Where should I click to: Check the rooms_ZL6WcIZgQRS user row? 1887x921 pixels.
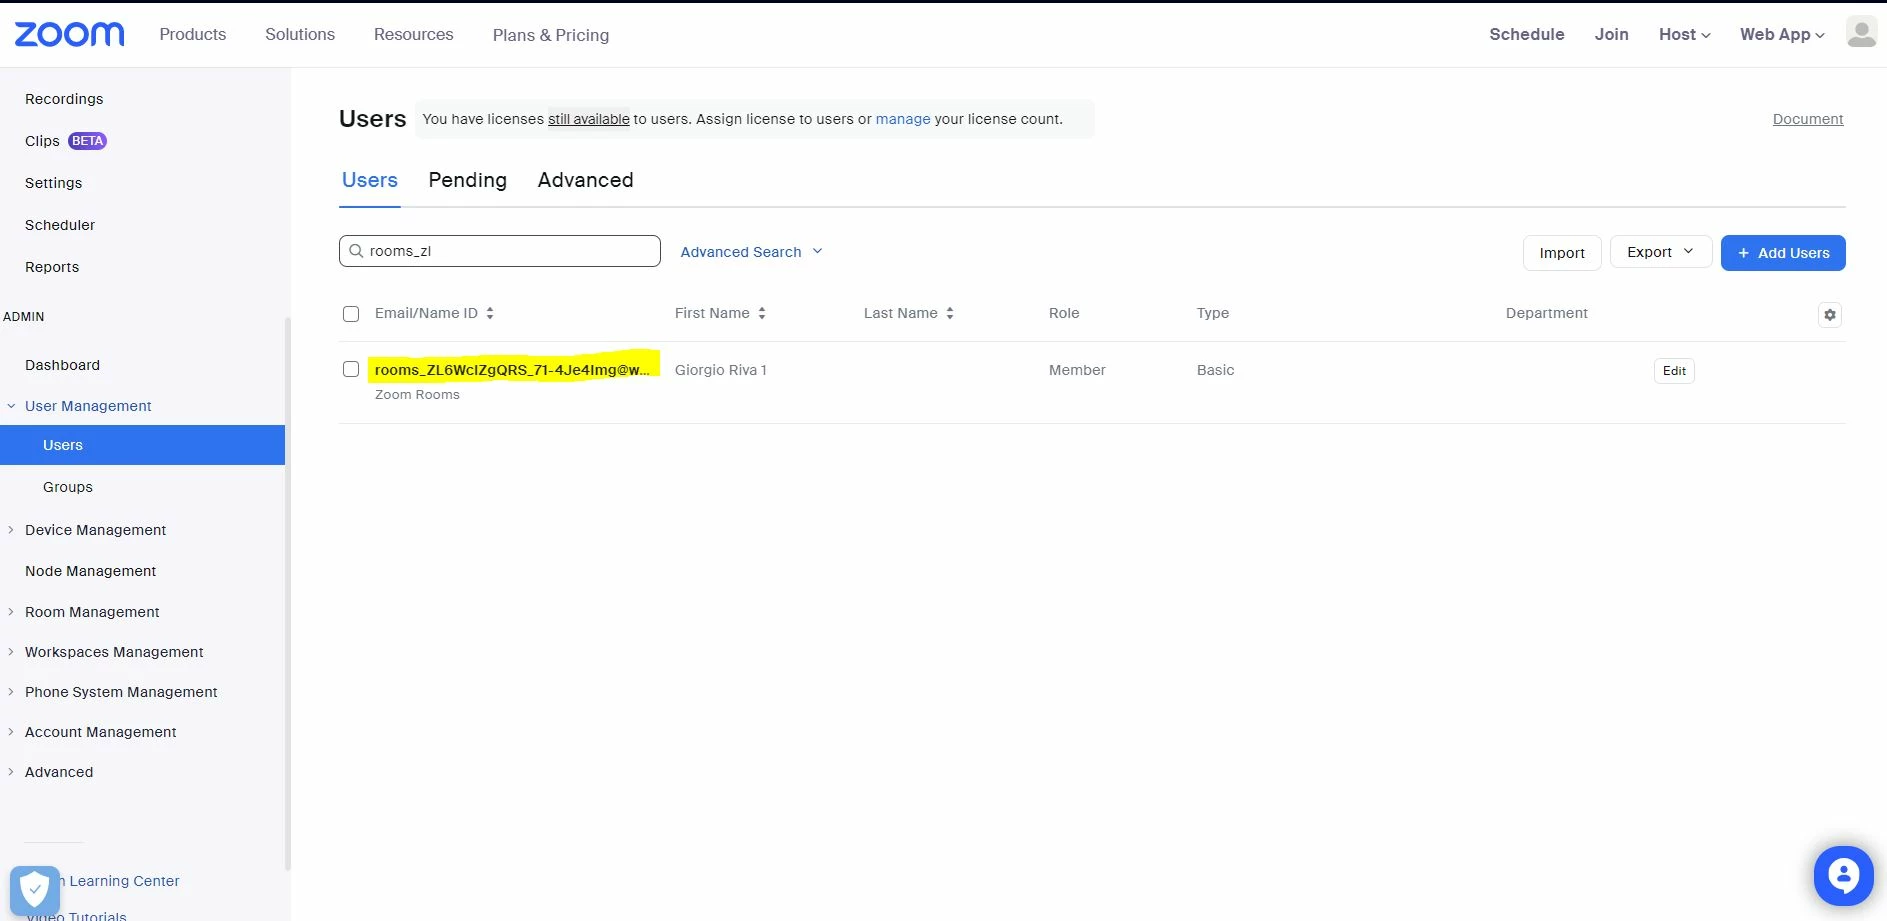(351, 369)
